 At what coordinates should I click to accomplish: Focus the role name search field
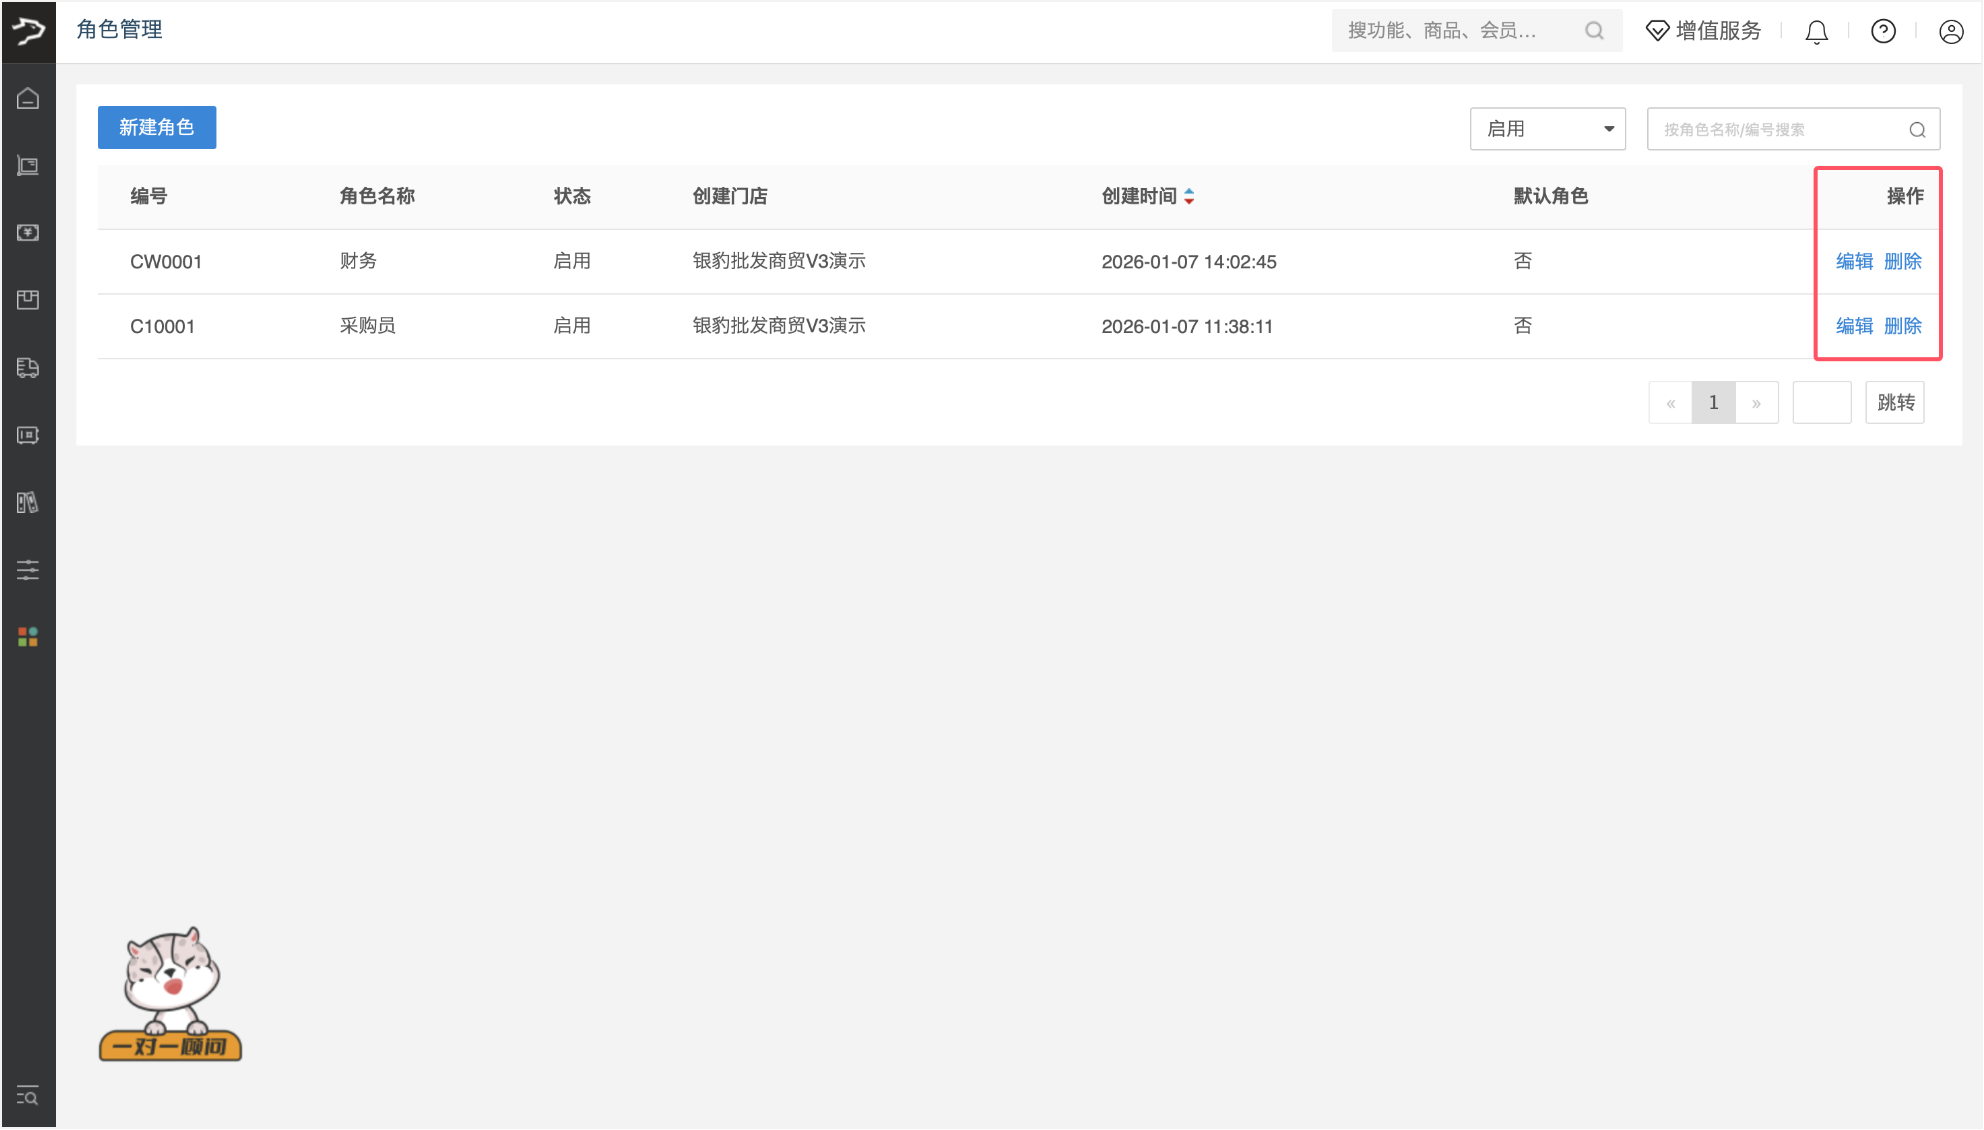tap(1780, 129)
